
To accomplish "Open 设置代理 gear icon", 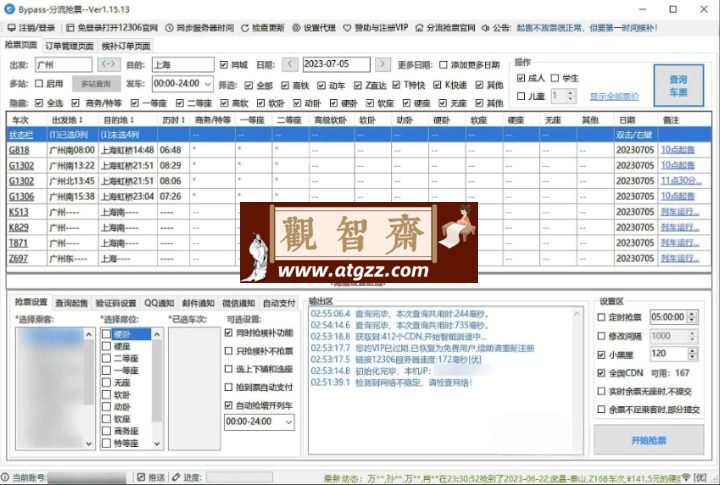I will (296, 28).
